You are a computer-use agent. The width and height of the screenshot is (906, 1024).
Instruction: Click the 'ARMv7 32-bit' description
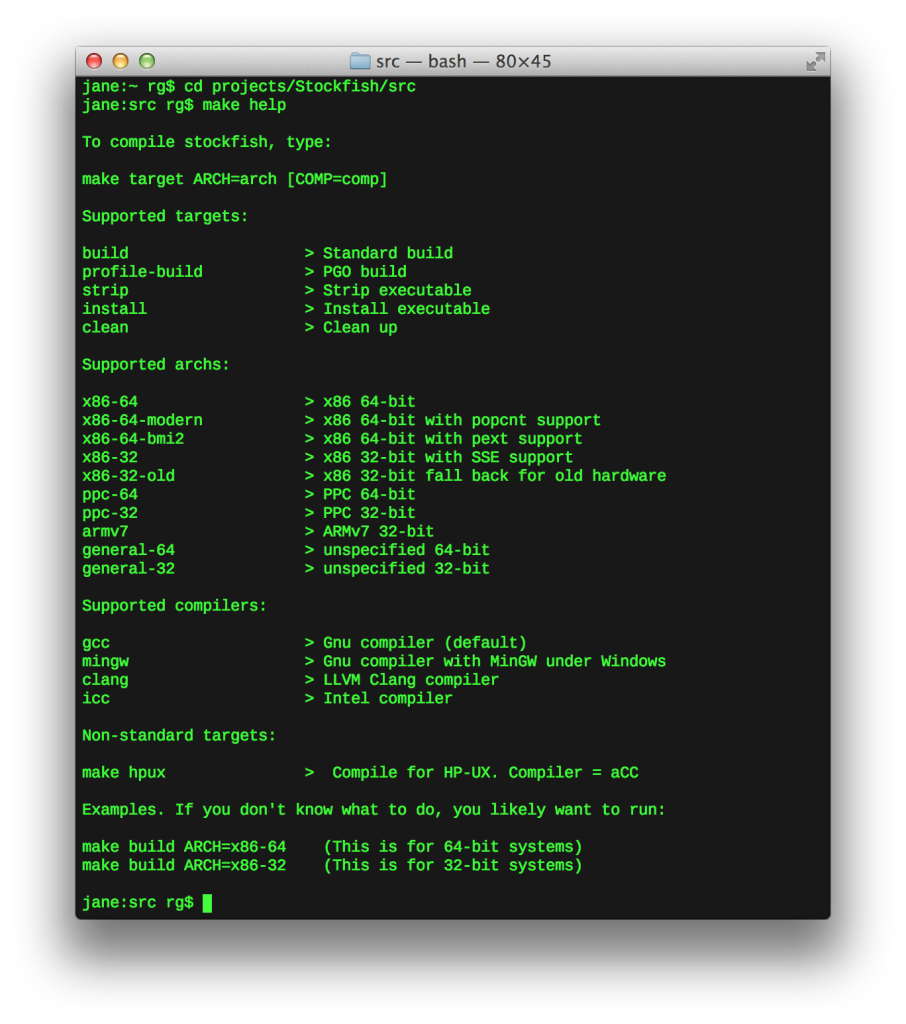[378, 532]
